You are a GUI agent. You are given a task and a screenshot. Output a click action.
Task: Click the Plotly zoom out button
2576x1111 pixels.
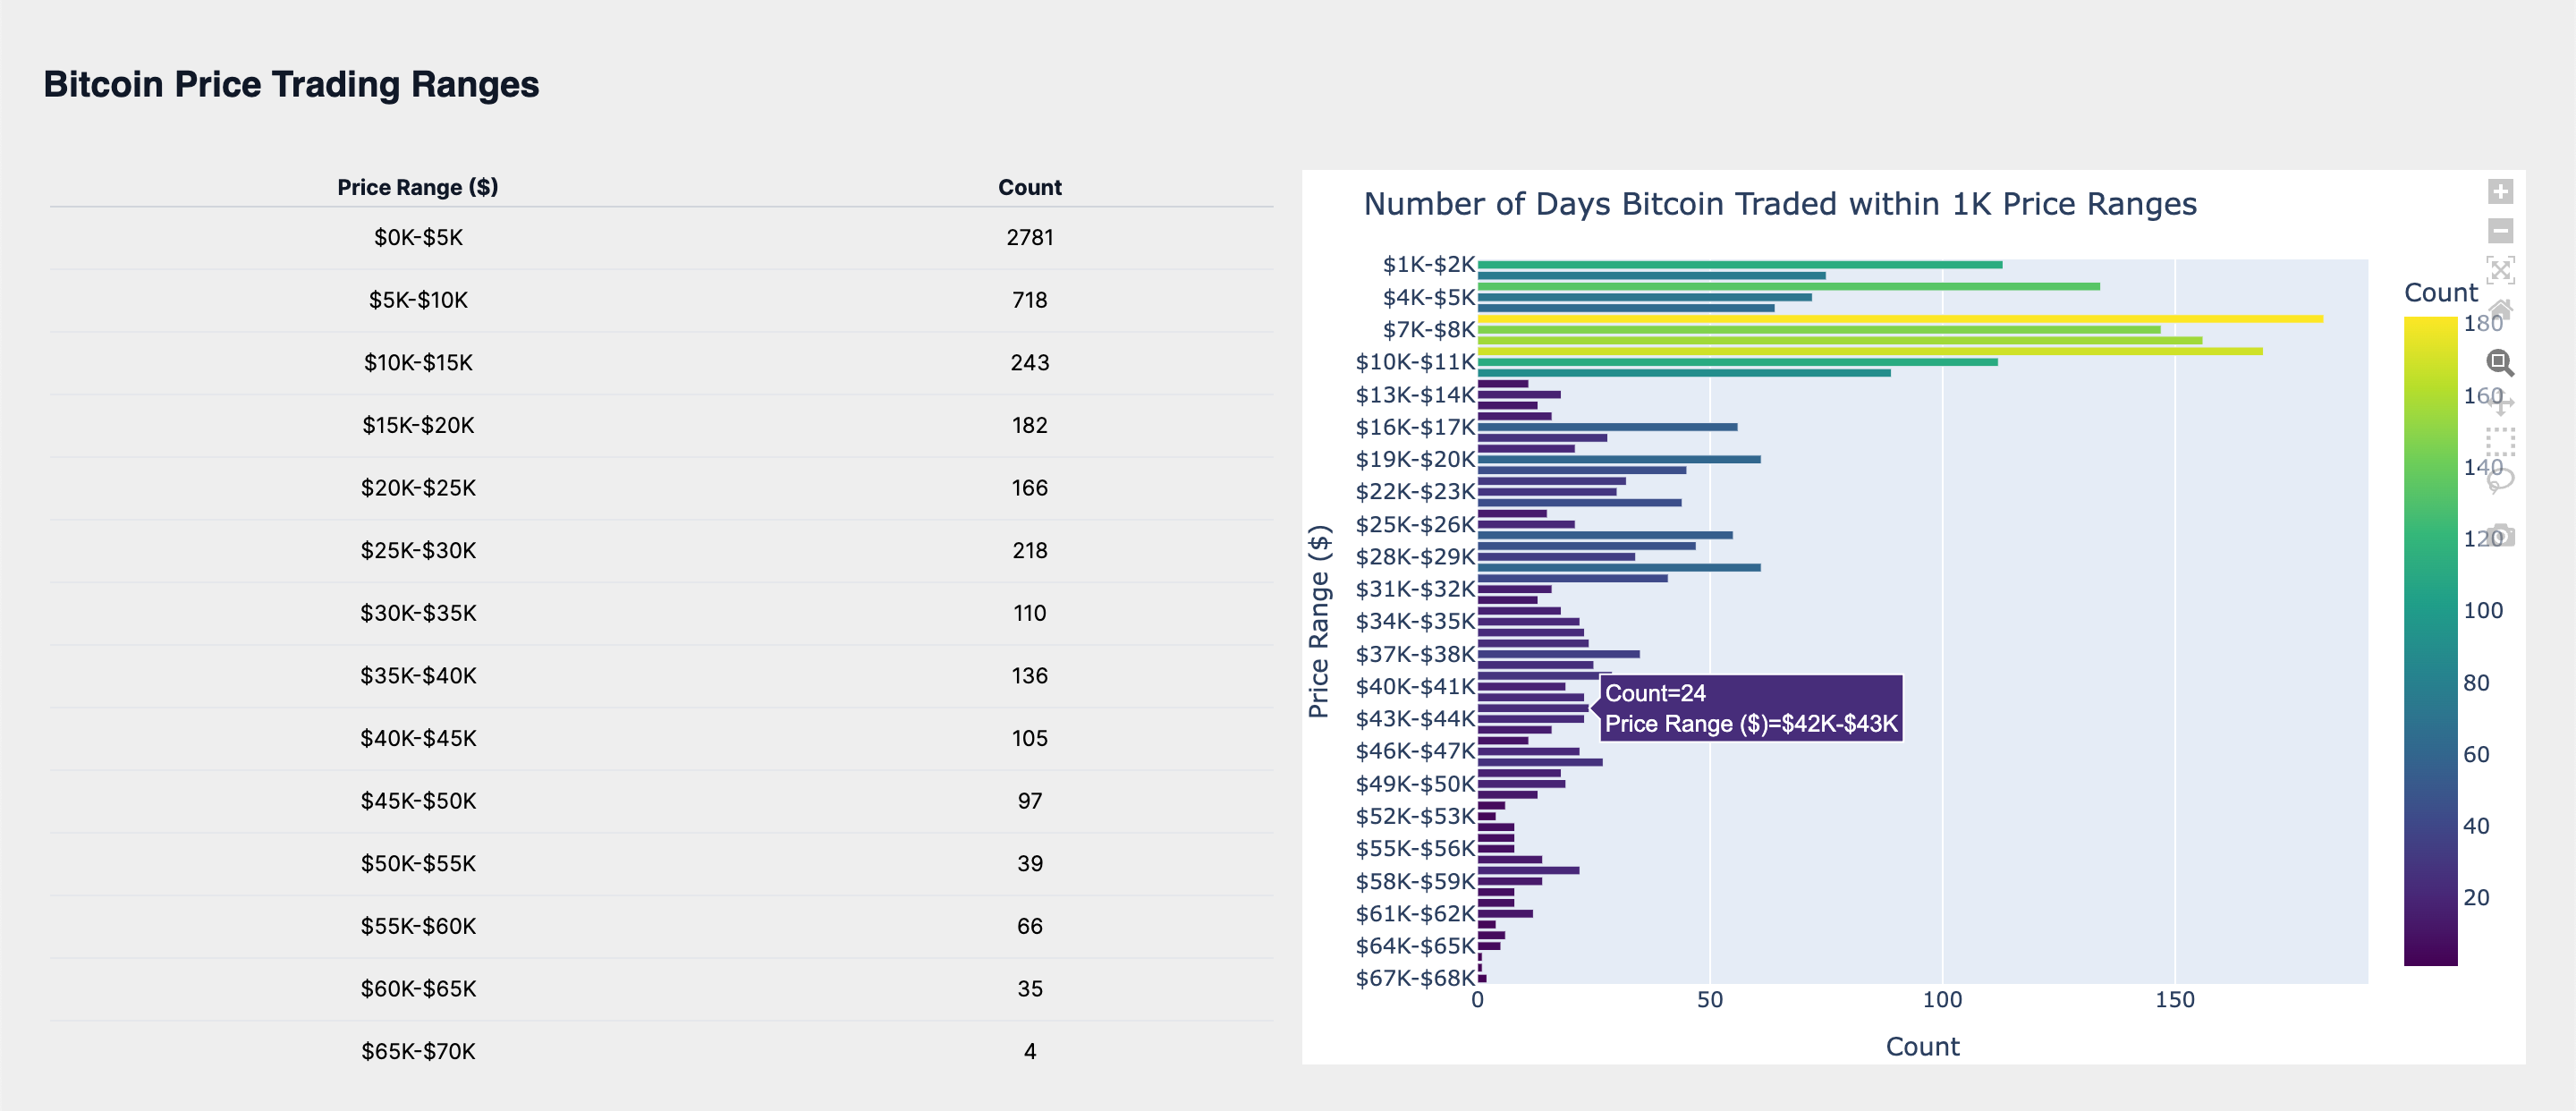pos(2500,231)
